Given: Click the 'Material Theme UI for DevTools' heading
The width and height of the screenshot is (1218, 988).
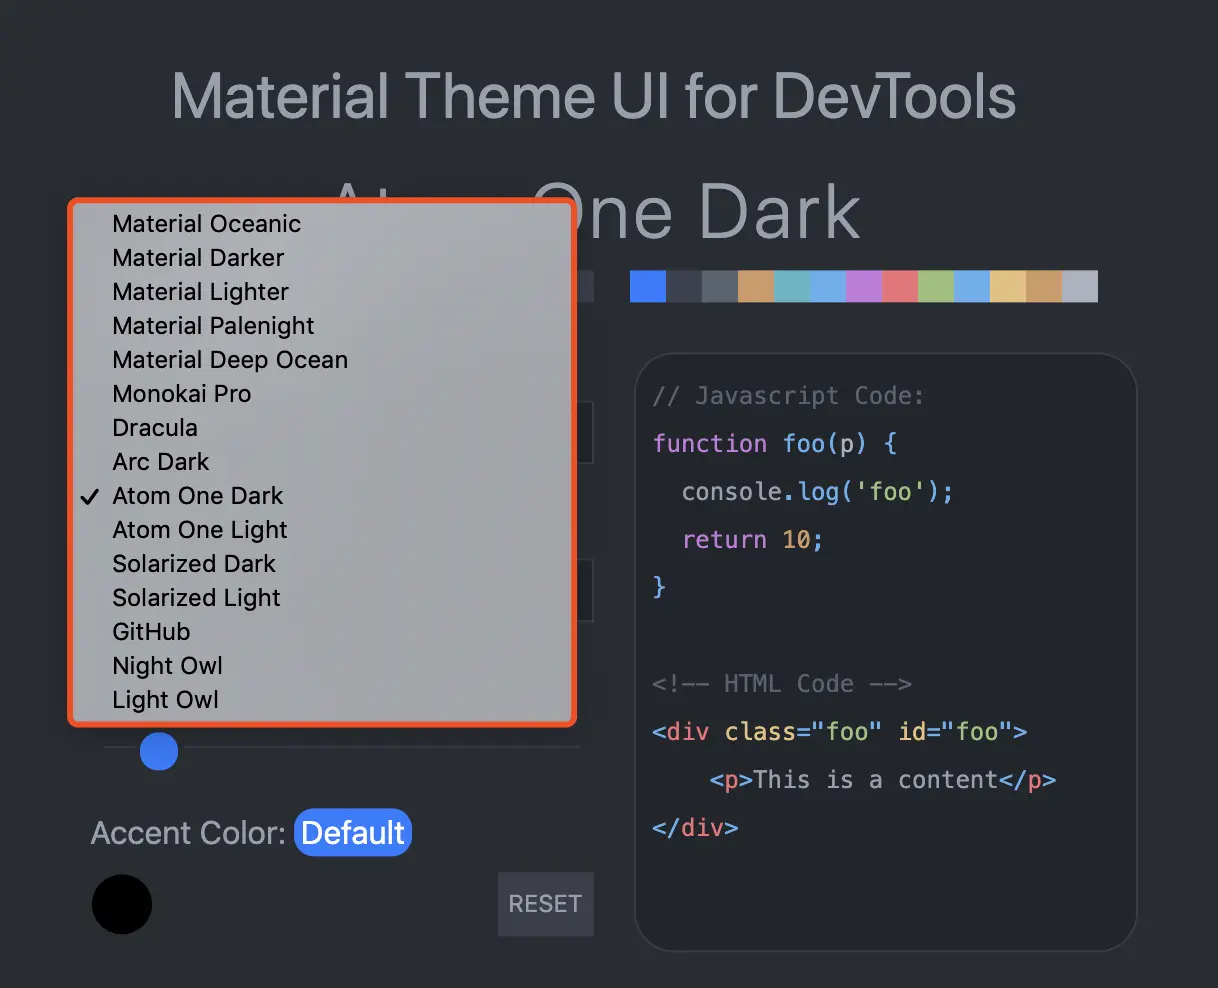Looking at the screenshot, I should pyautogui.click(x=594, y=97).
